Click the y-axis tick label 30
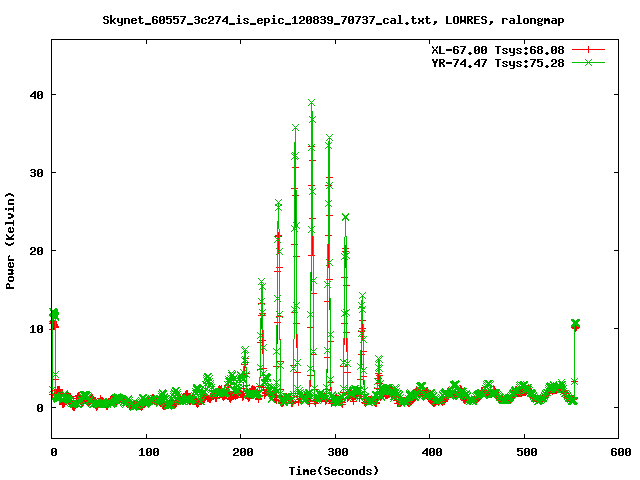The image size is (640, 480). pyautogui.click(x=36, y=173)
